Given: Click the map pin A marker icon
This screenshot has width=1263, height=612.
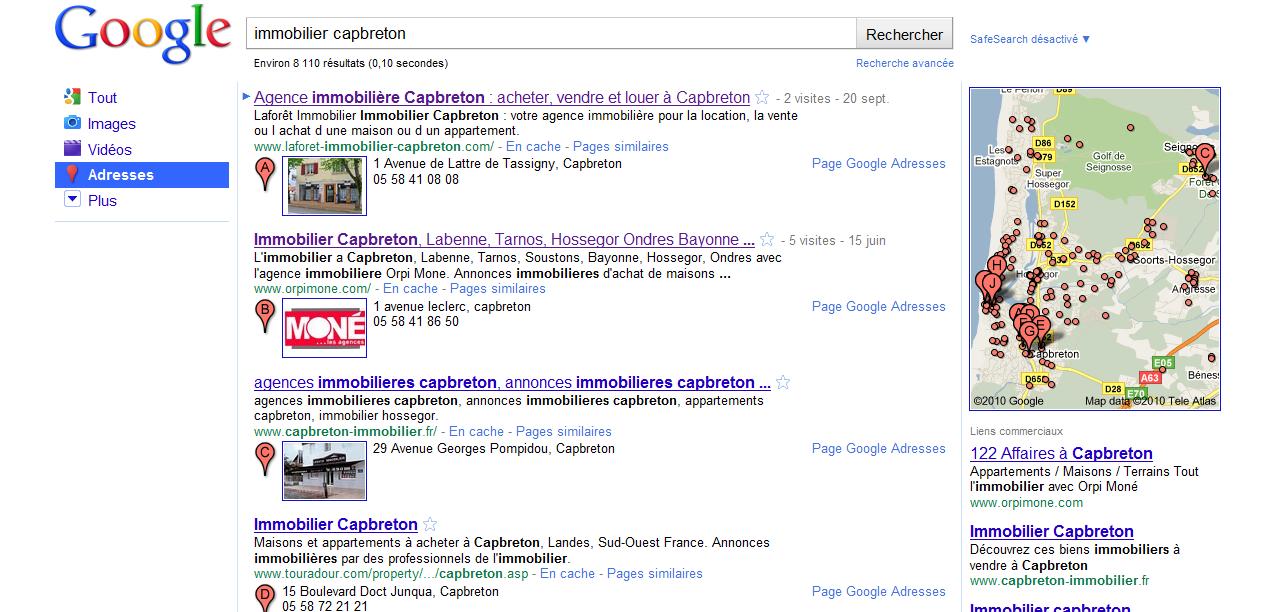Looking at the screenshot, I should pyautogui.click(x=265, y=172).
